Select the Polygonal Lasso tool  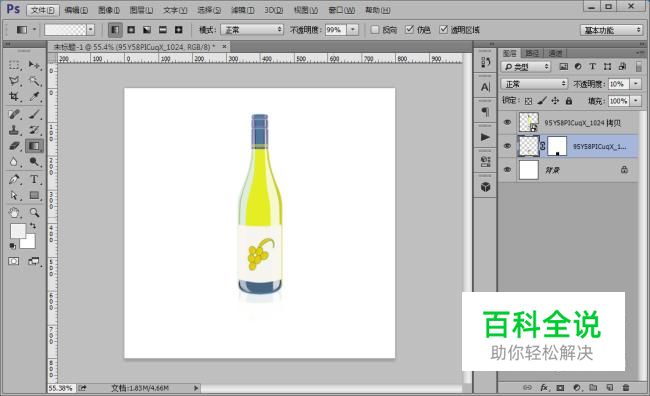coord(14,81)
